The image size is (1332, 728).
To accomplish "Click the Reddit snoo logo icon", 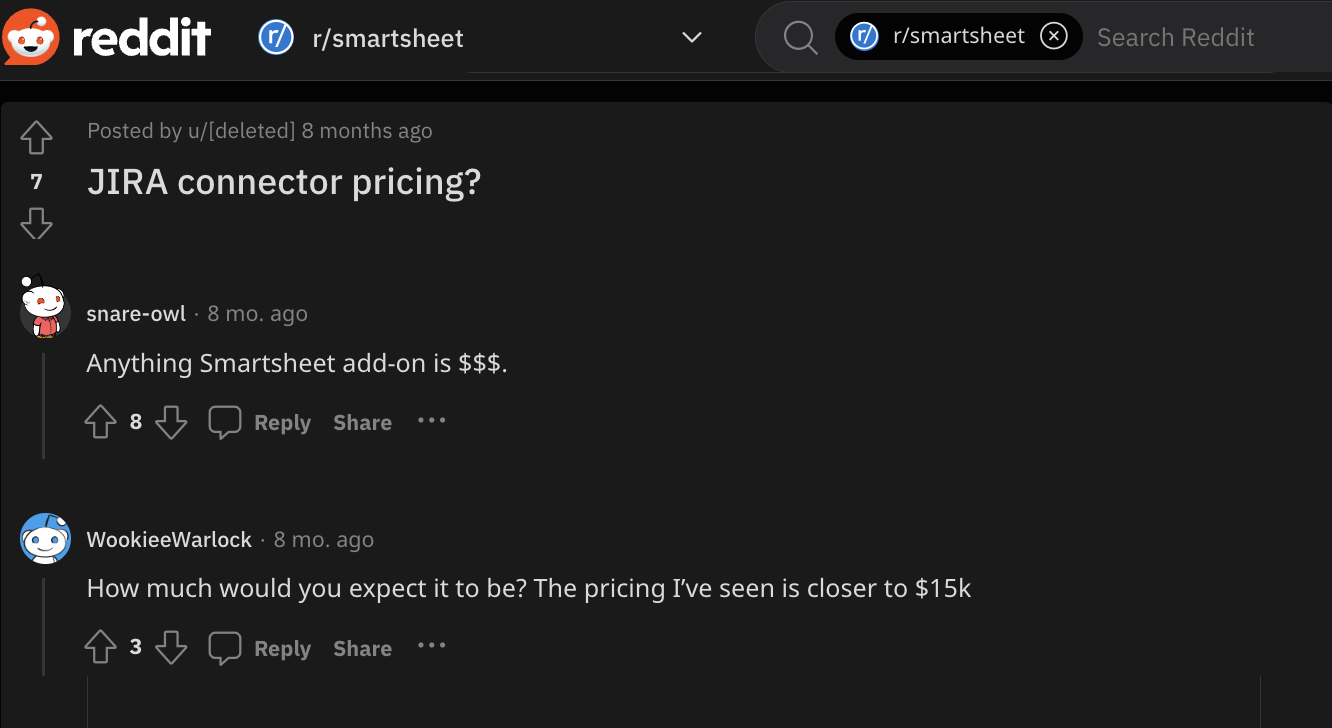I will click(30, 37).
